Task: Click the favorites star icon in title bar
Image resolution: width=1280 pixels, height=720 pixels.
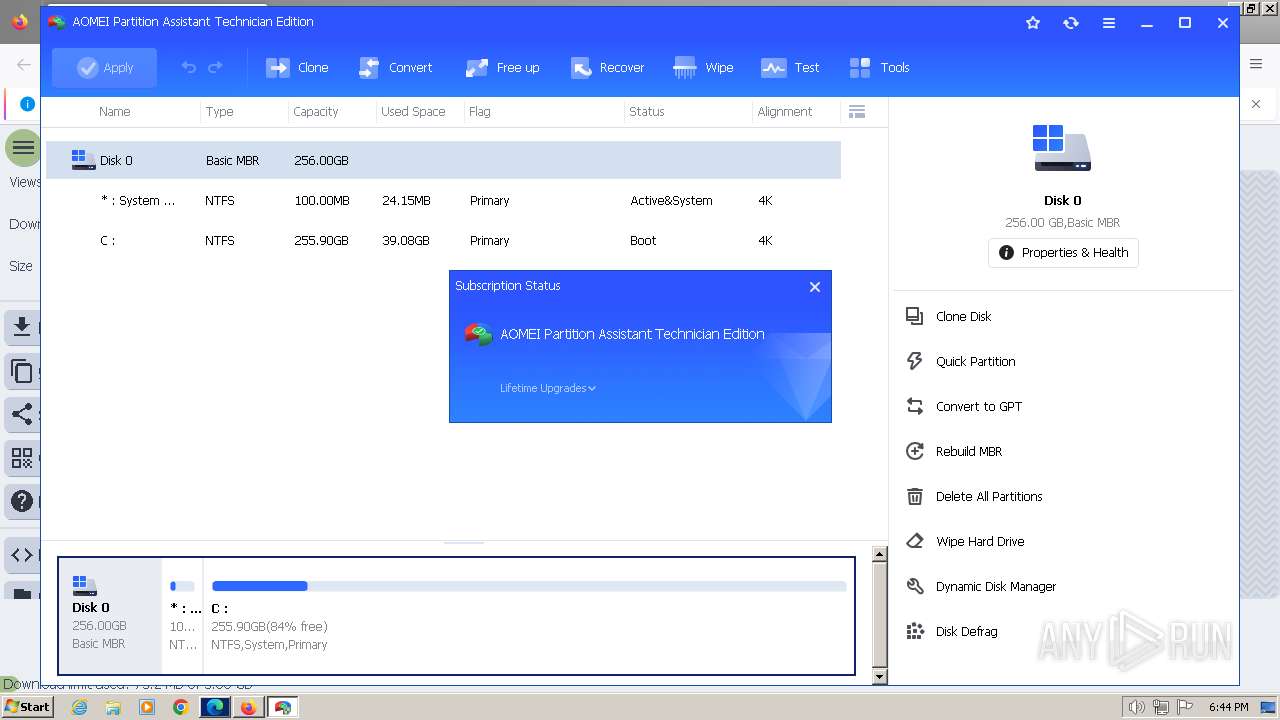Action: (x=1033, y=23)
